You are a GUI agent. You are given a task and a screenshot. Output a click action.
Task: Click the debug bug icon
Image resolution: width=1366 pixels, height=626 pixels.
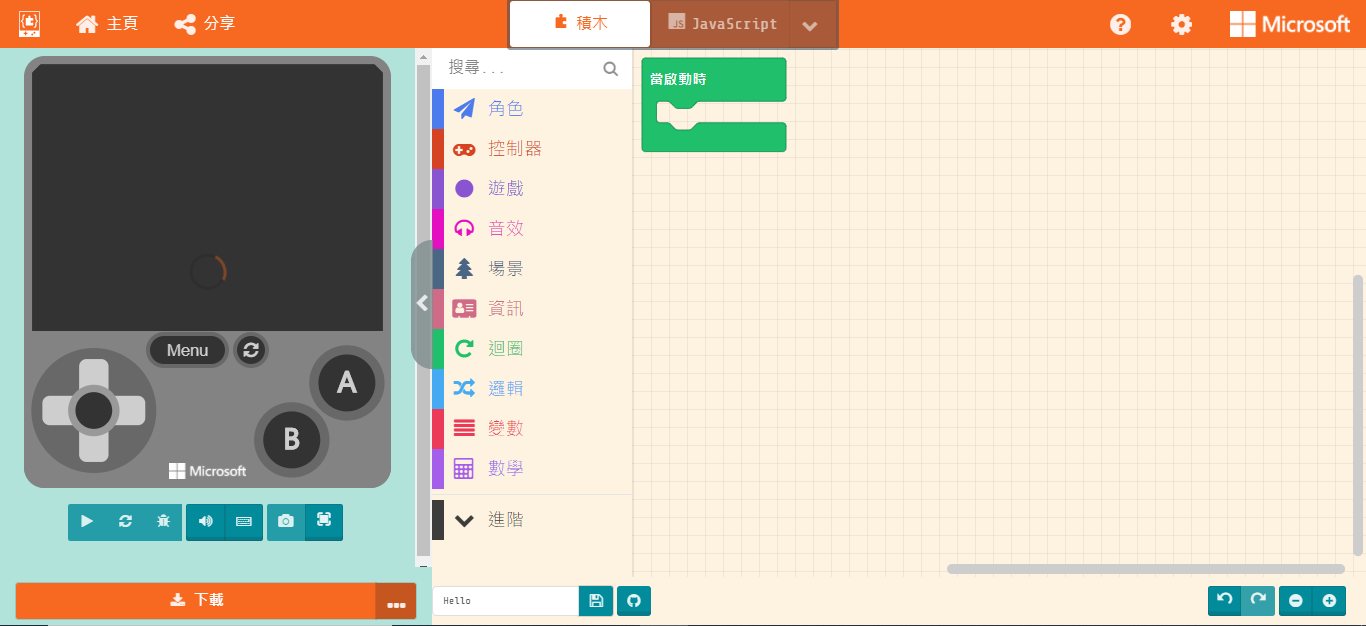[163, 521]
